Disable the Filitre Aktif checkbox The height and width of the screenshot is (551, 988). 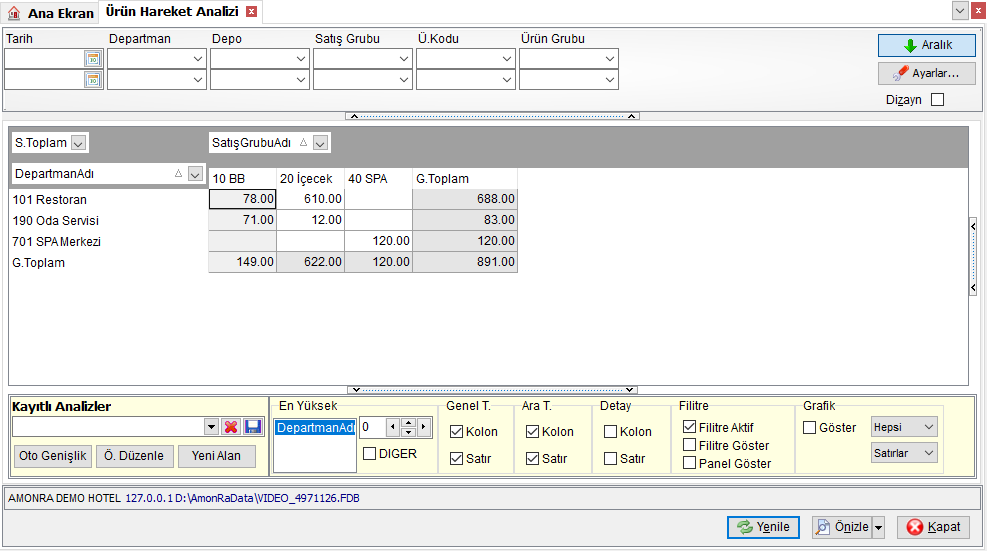coord(689,427)
